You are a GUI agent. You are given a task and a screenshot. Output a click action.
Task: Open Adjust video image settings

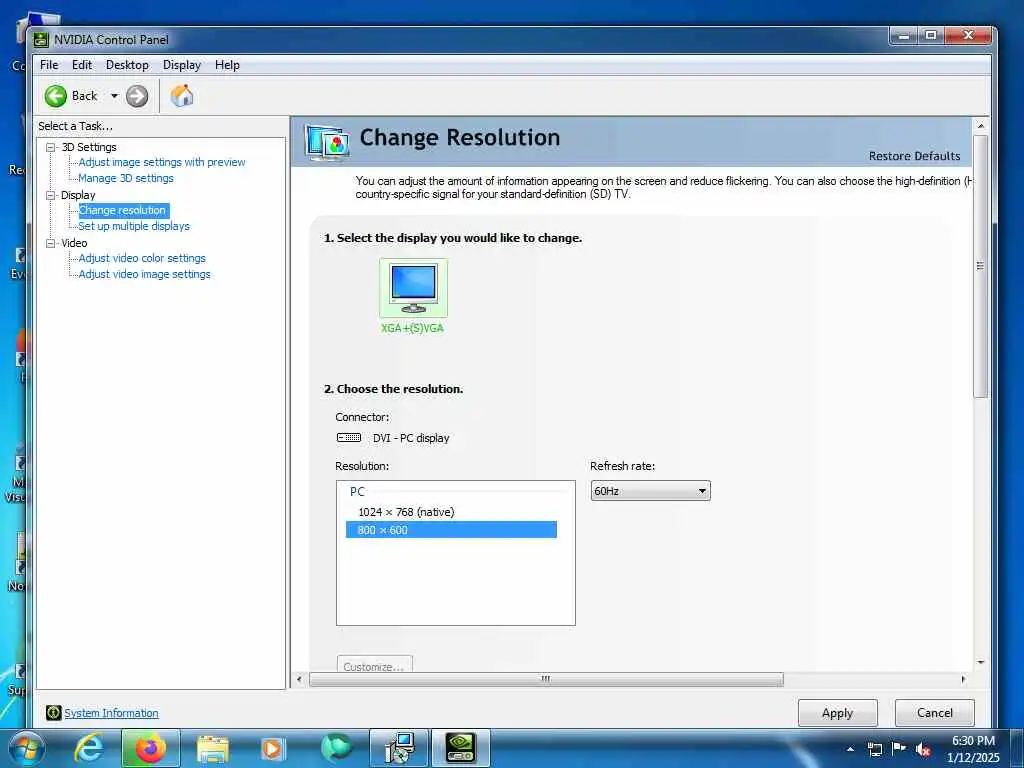pos(144,274)
